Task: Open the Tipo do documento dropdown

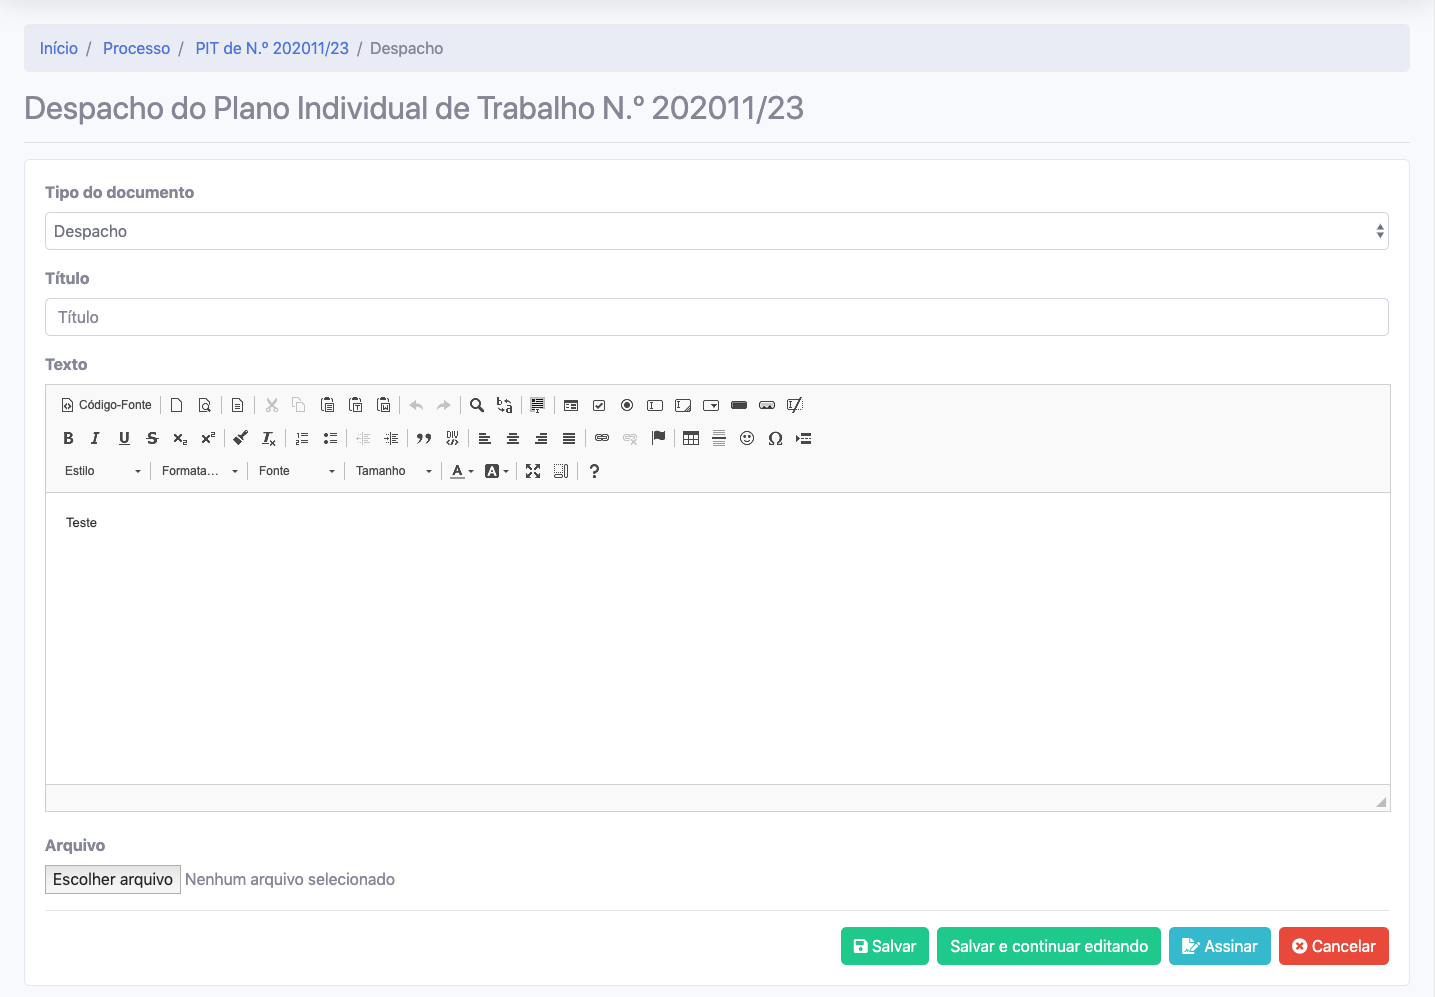Action: tap(716, 231)
